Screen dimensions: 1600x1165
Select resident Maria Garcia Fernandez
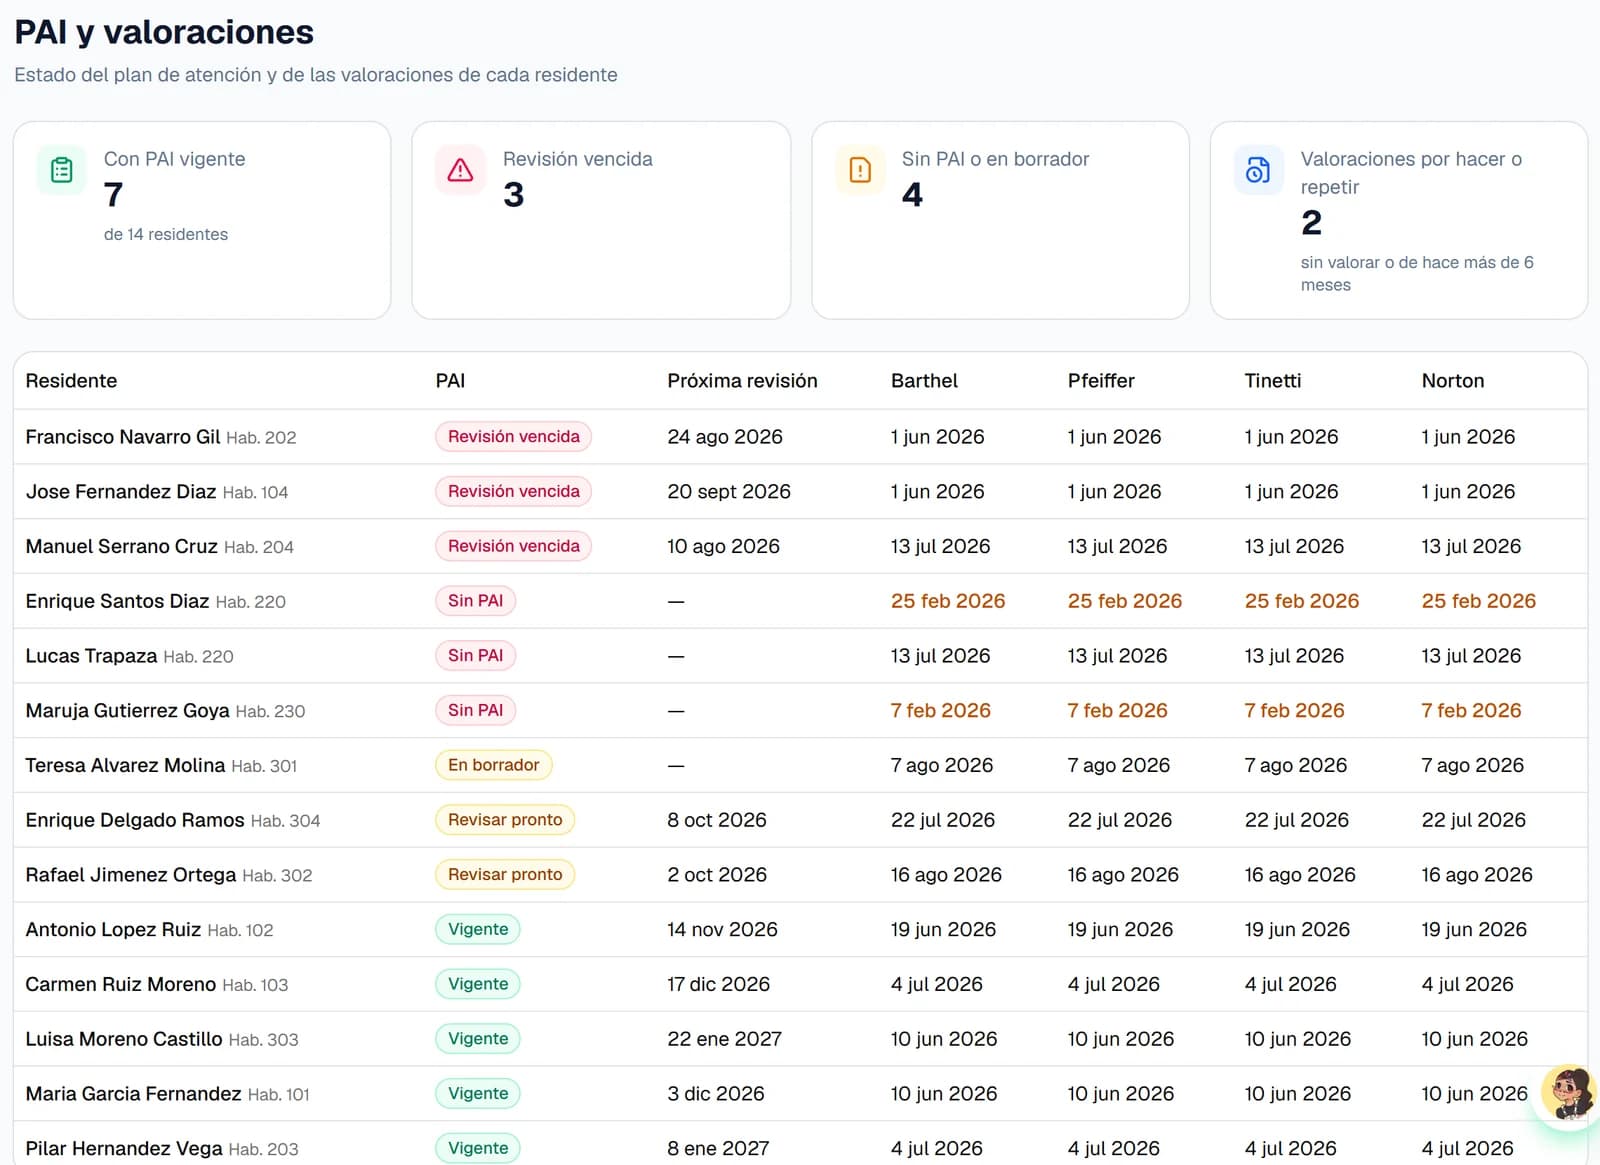pos(133,1094)
